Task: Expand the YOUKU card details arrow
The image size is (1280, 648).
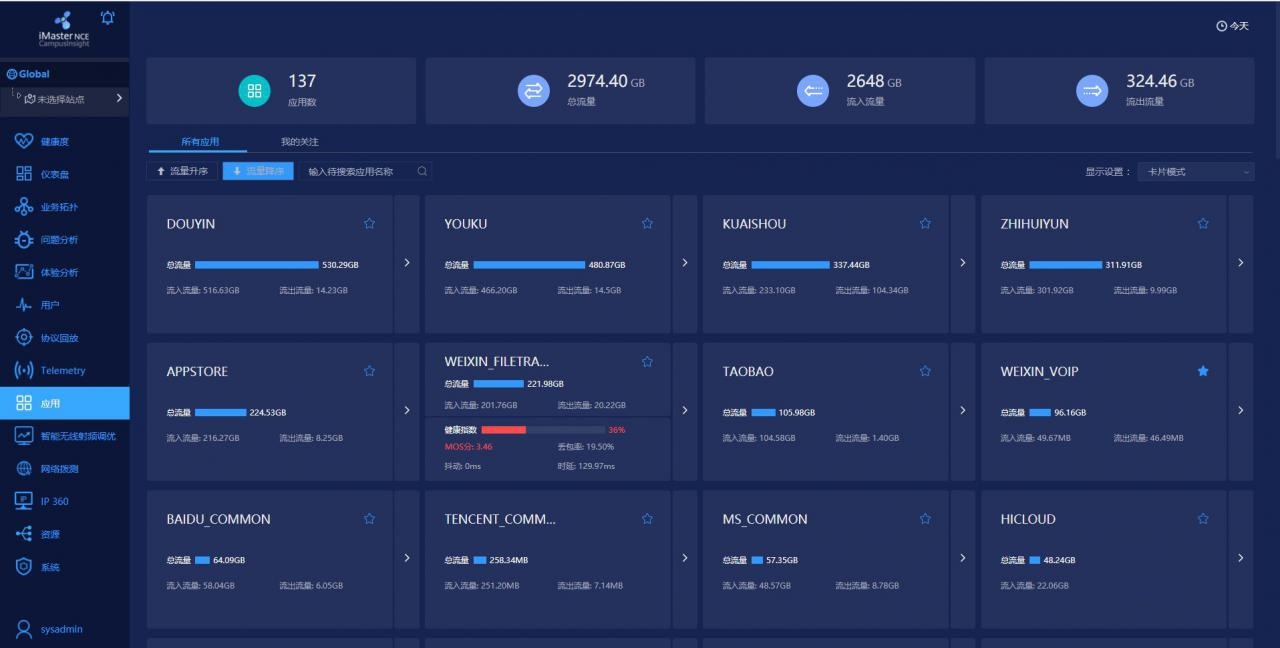Action: (685, 263)
